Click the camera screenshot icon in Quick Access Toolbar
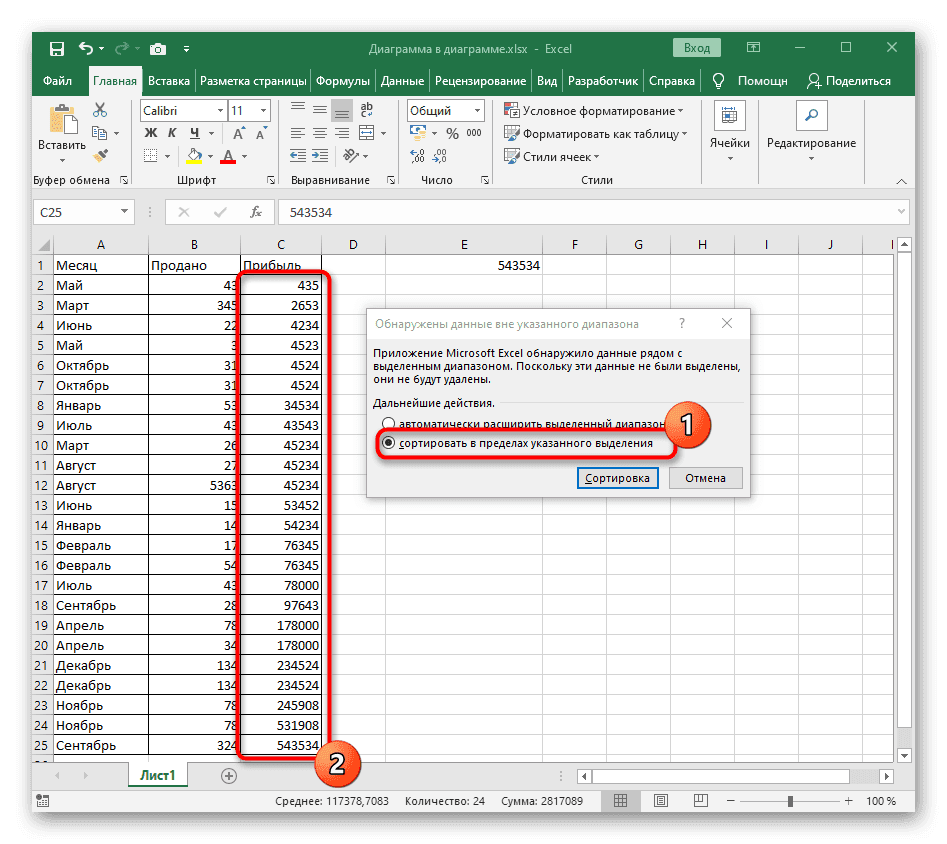 click(x=158, y=48)
